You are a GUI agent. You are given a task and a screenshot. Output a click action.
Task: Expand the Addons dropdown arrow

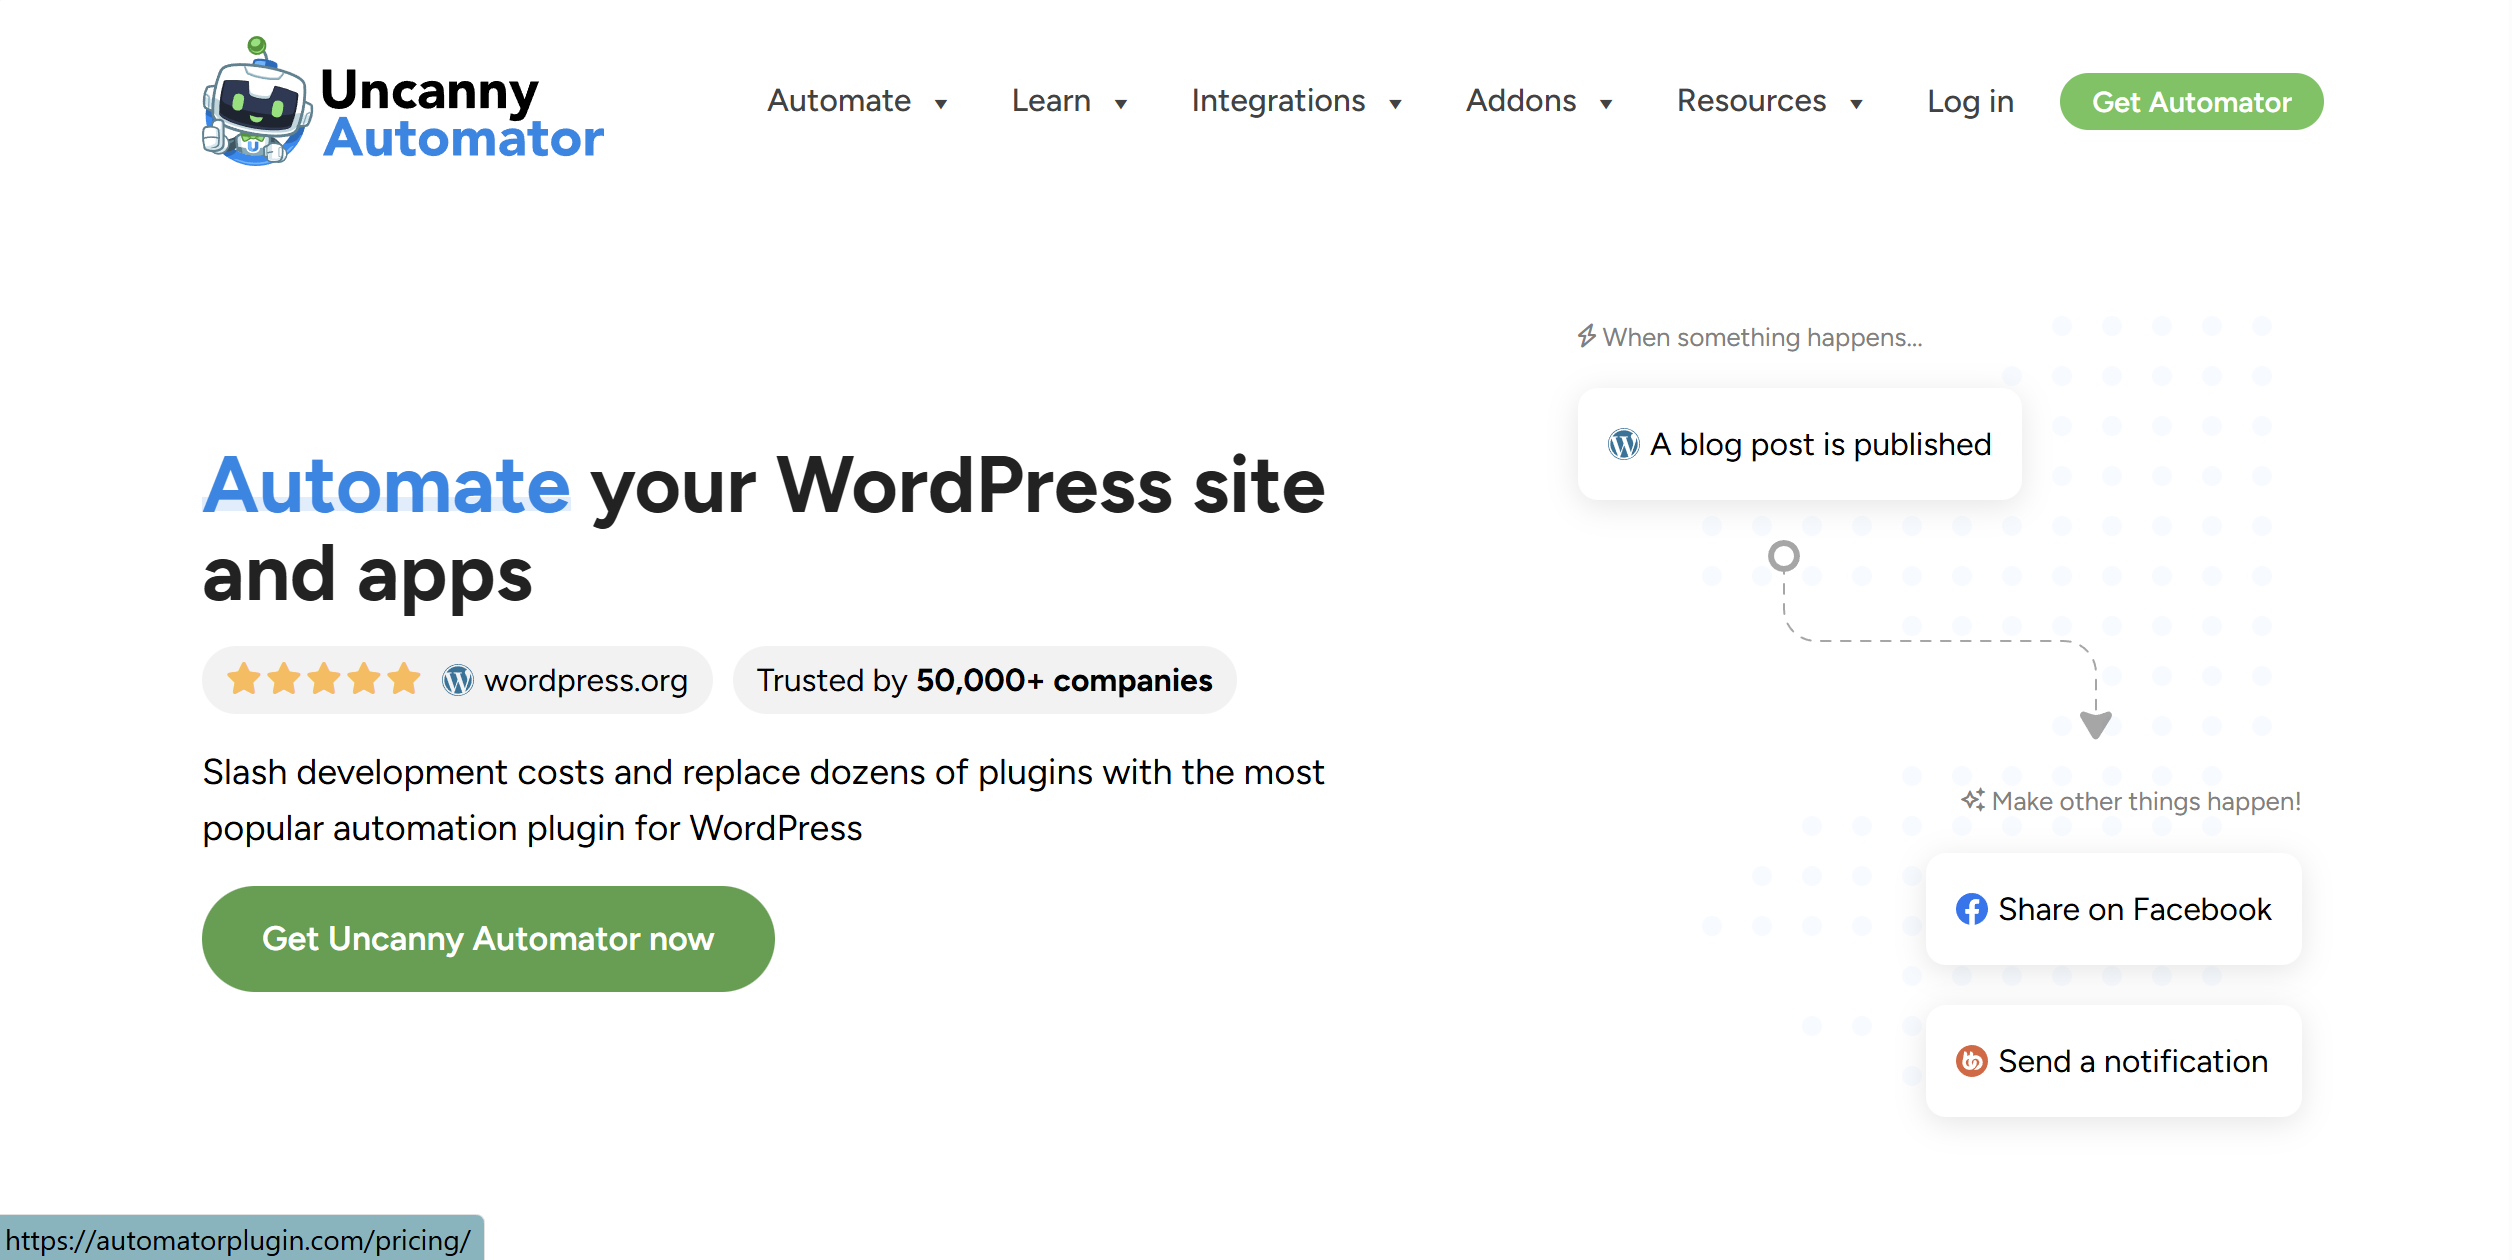pyautogui.click(x=1606, y=104)
